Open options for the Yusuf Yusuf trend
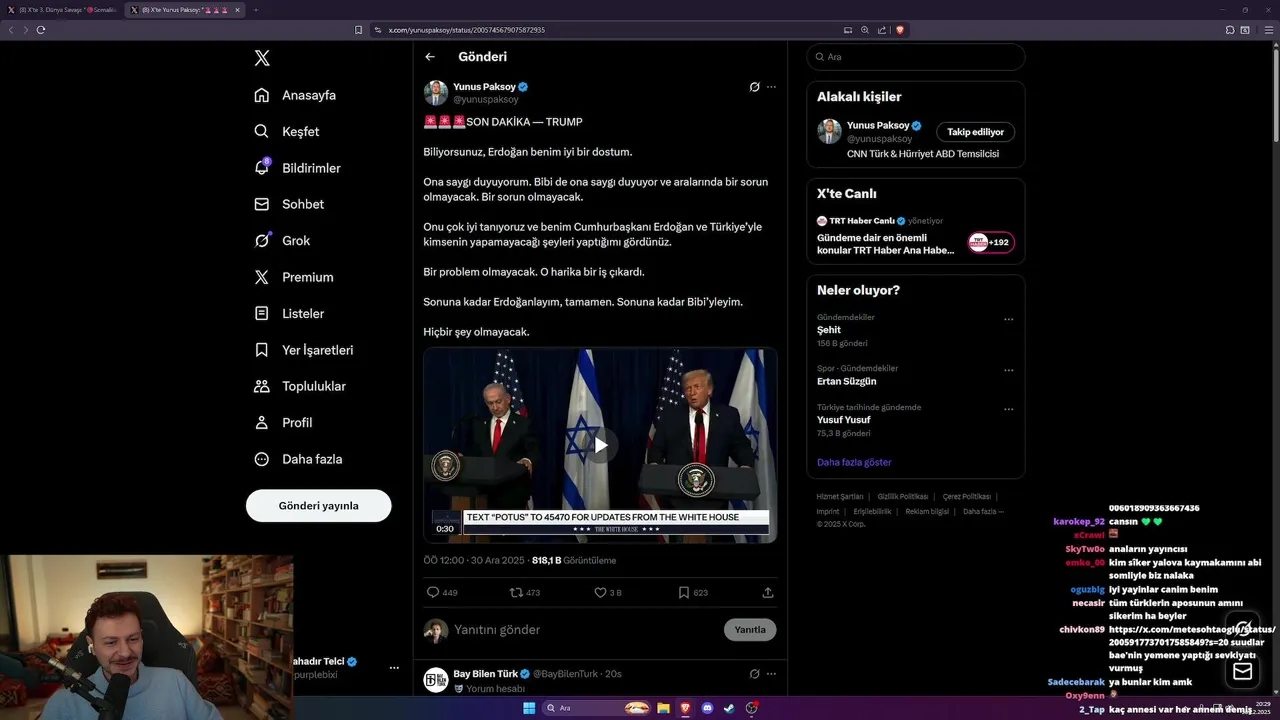Viewport: 1280px width, 720px height. (1008, 409)
